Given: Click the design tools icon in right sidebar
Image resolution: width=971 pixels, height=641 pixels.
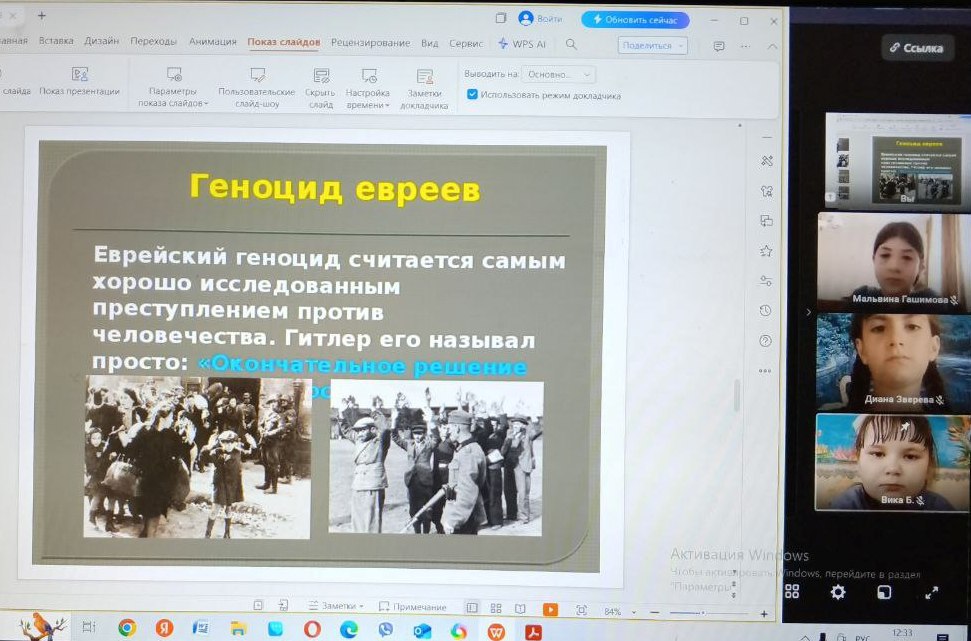Looking at the screenshot, I should point(767,161).
